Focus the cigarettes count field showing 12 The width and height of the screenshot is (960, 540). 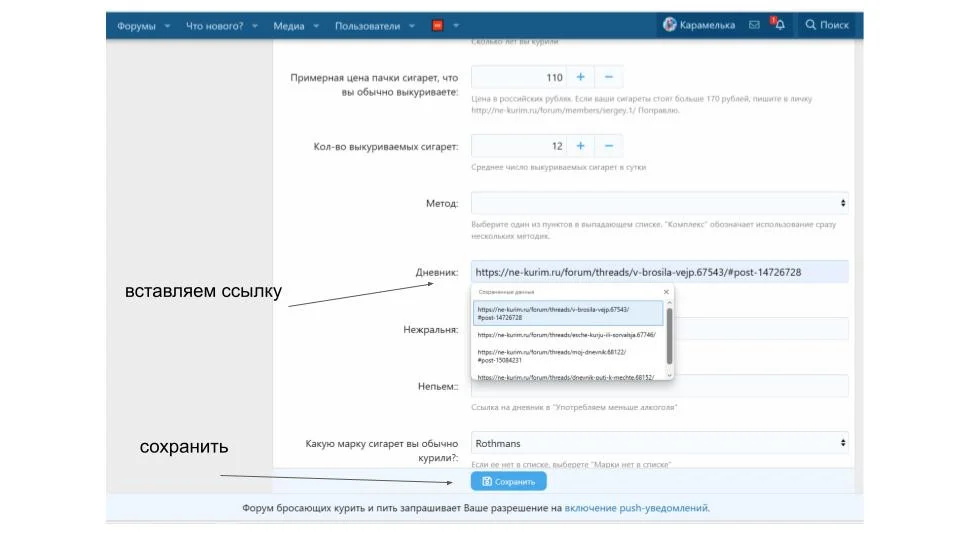(519, 146)
